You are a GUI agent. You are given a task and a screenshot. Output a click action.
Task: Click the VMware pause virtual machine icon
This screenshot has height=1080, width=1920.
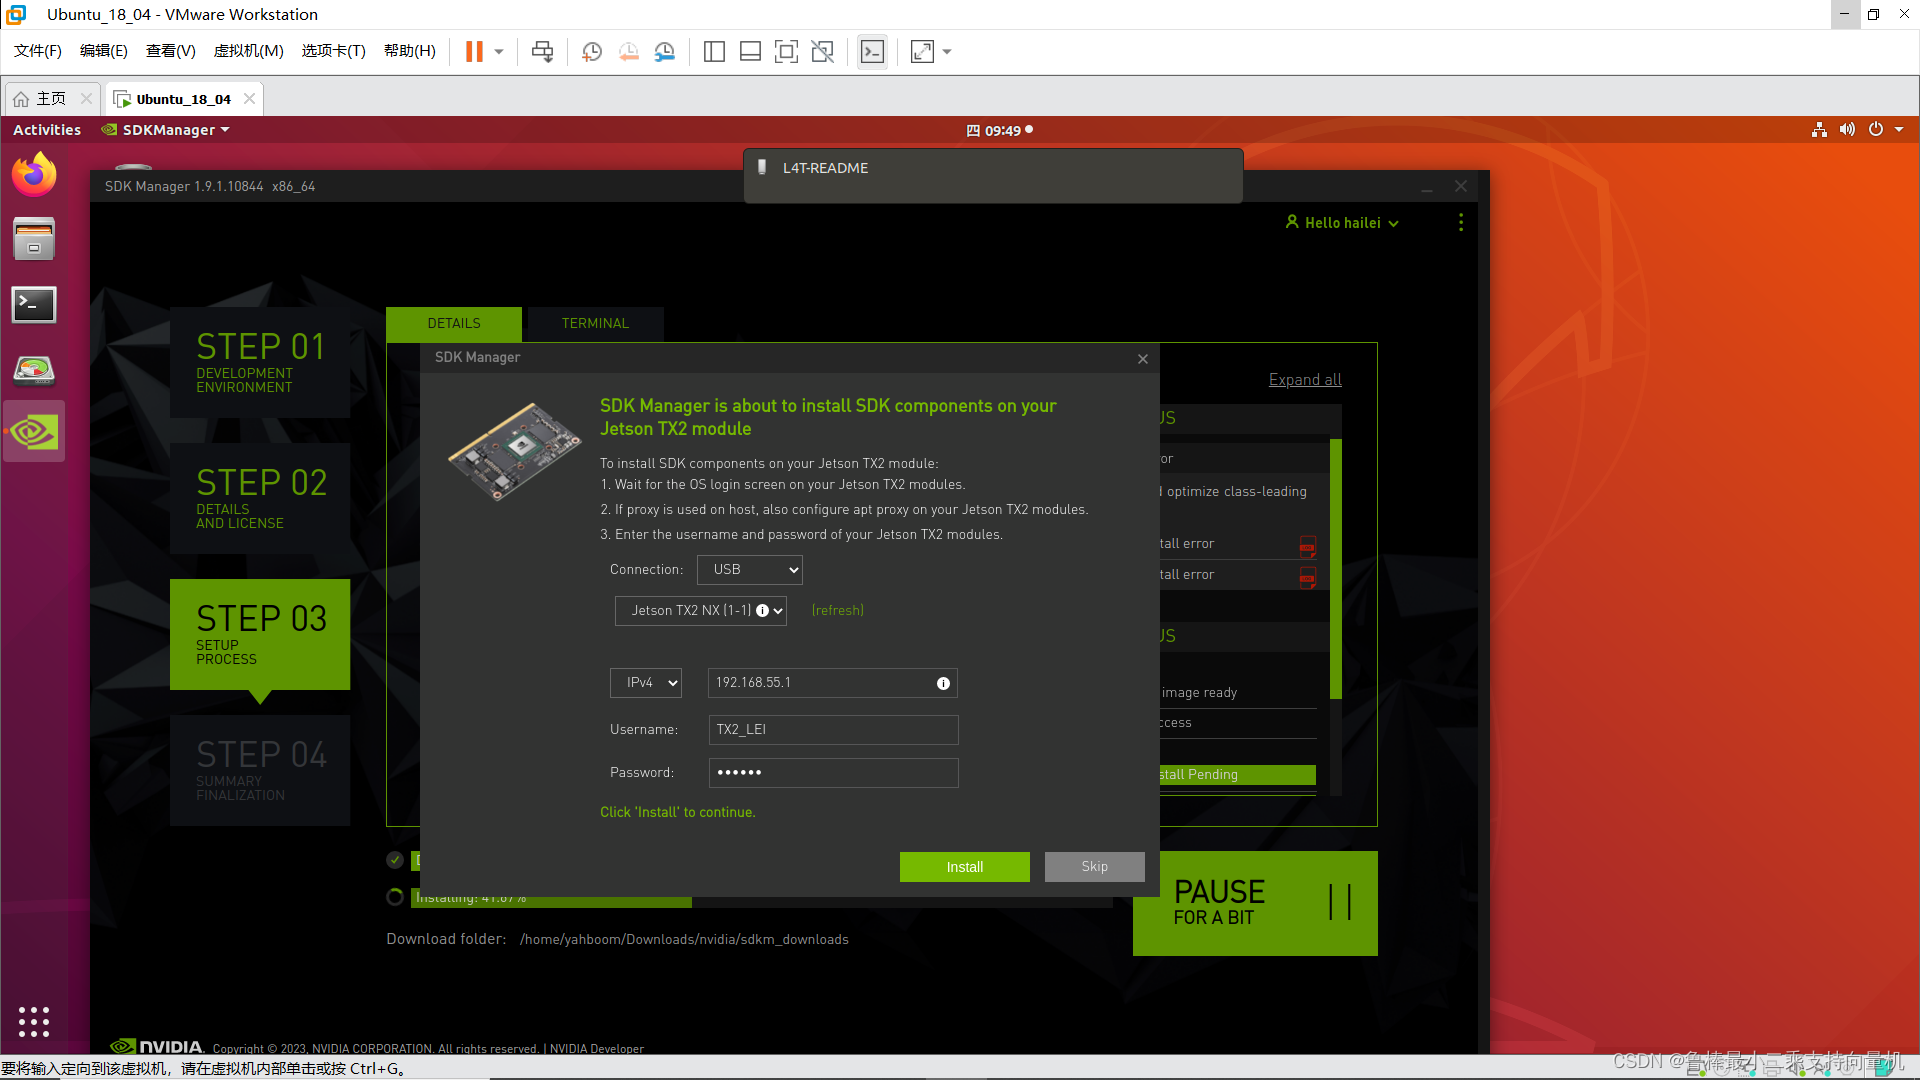pyautogui.click(x=474, y=51)
